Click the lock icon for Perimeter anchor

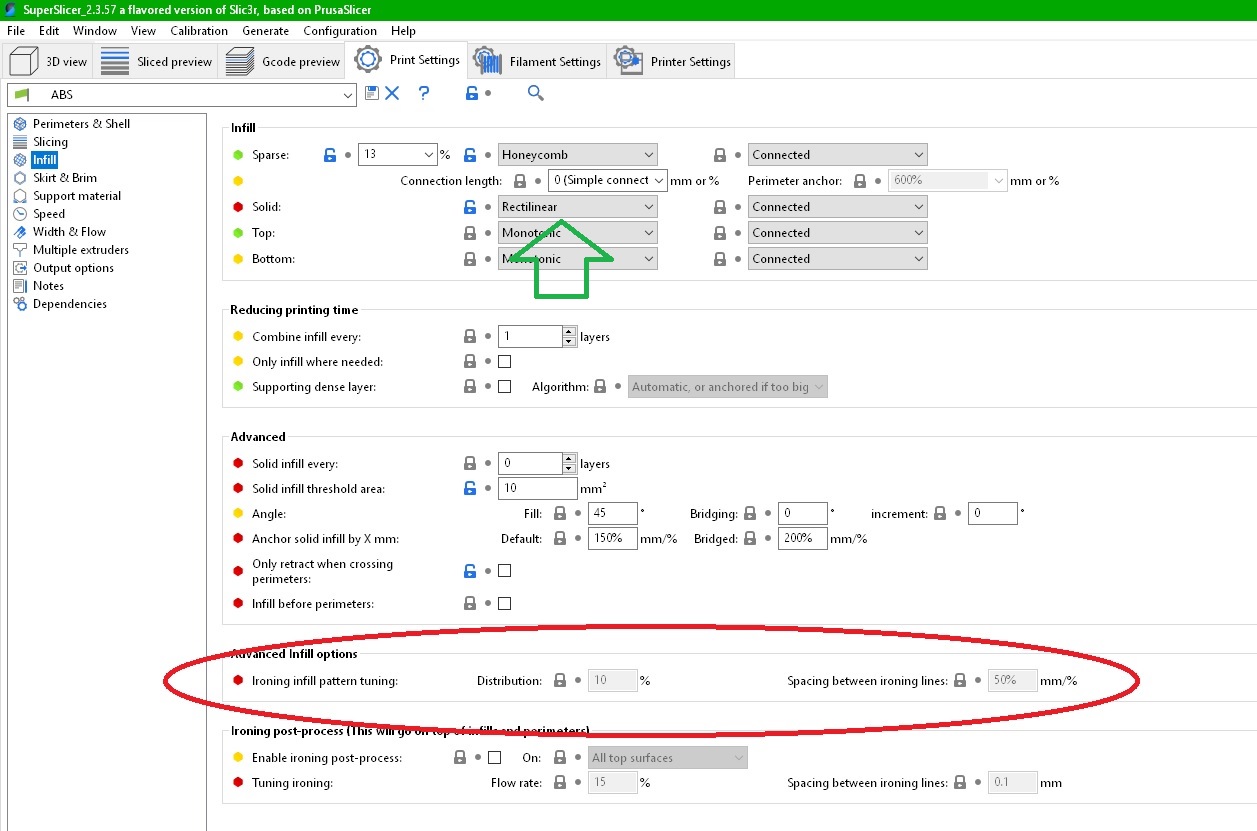[x=860, y=181]
